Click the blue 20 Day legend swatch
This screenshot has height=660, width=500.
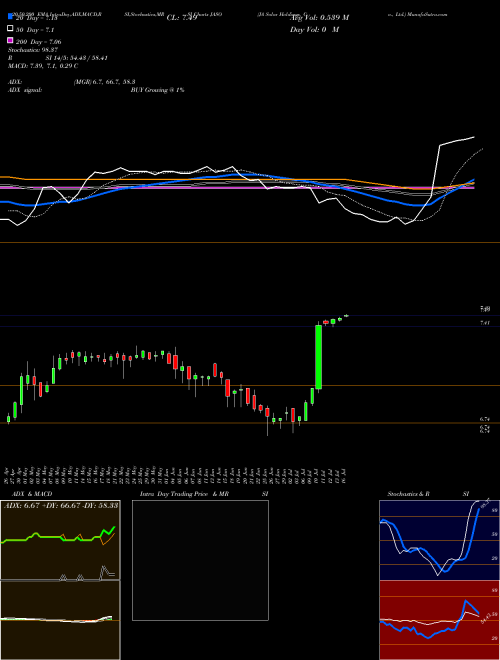[11, 17]
